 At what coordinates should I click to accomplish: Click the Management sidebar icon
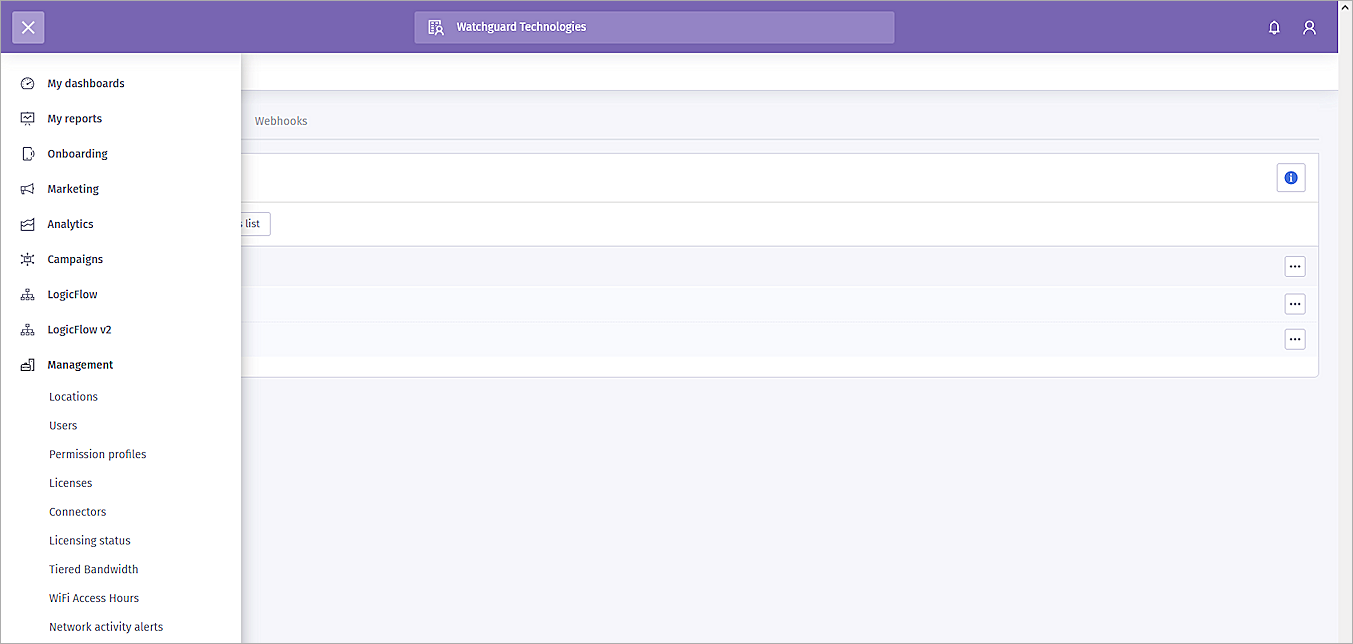[27, 364]
